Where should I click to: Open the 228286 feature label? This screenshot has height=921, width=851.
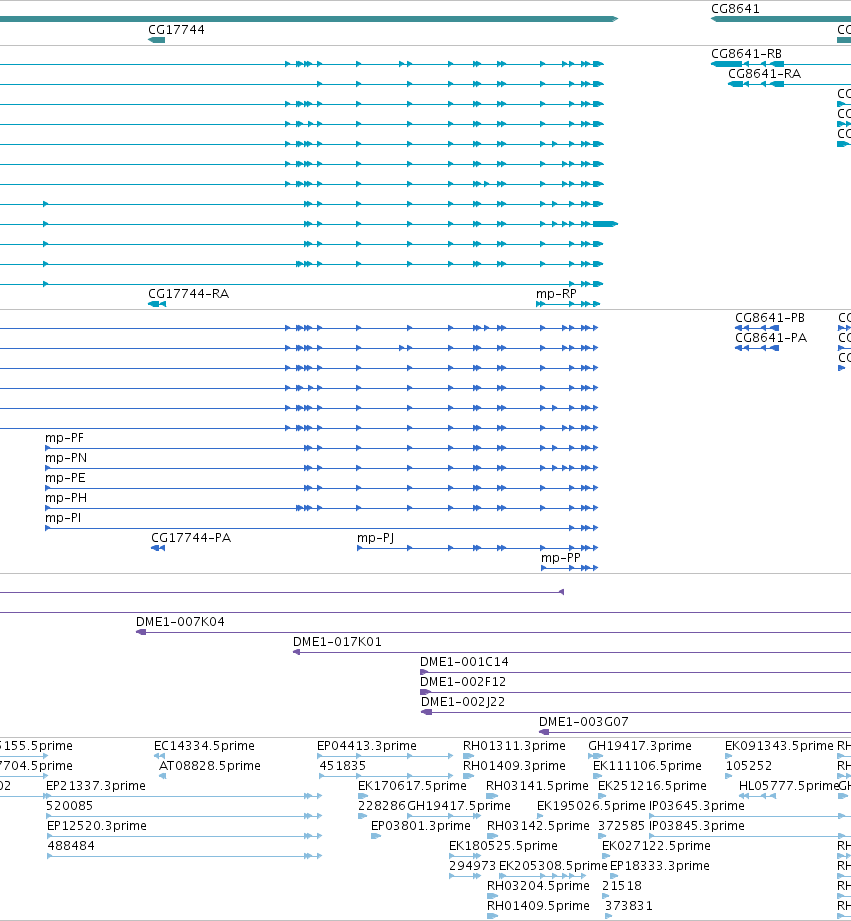[x=382, y=805]
